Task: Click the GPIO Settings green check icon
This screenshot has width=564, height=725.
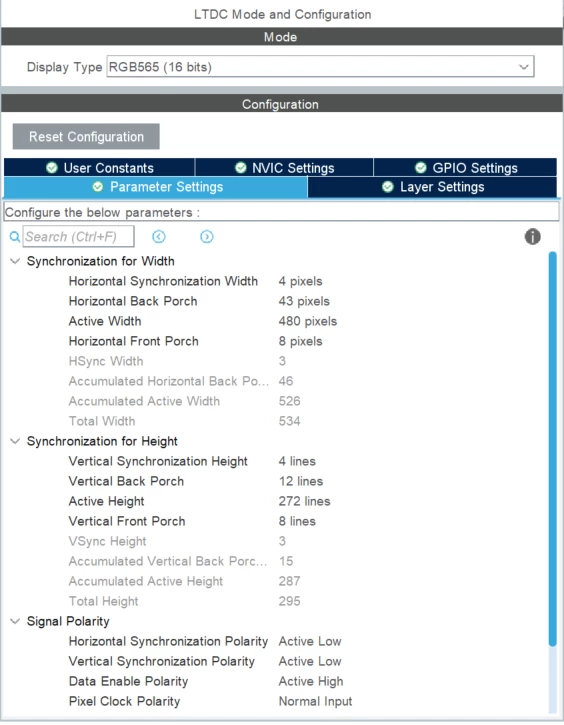Action: coord(421,167)
